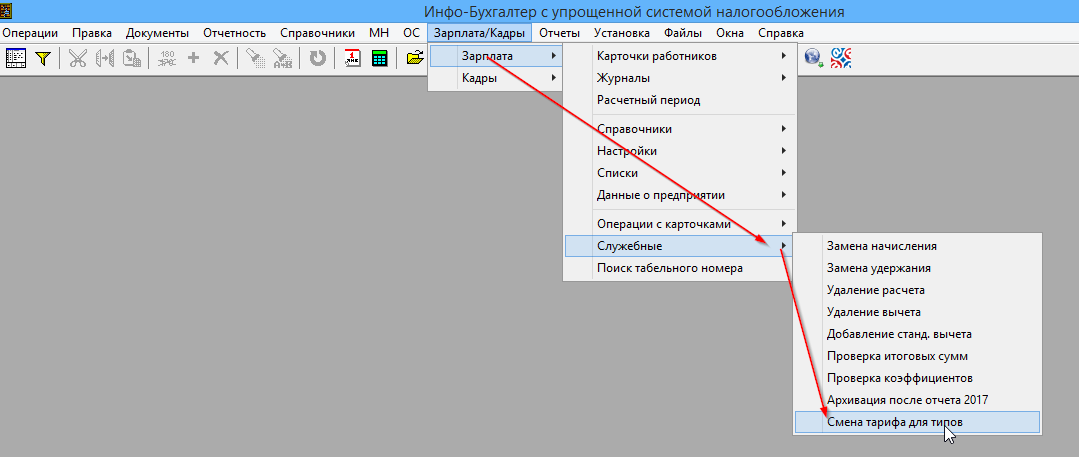Click the Зарплата/Кадры menu
The image size is (1079, 457).
click(480, 33)
